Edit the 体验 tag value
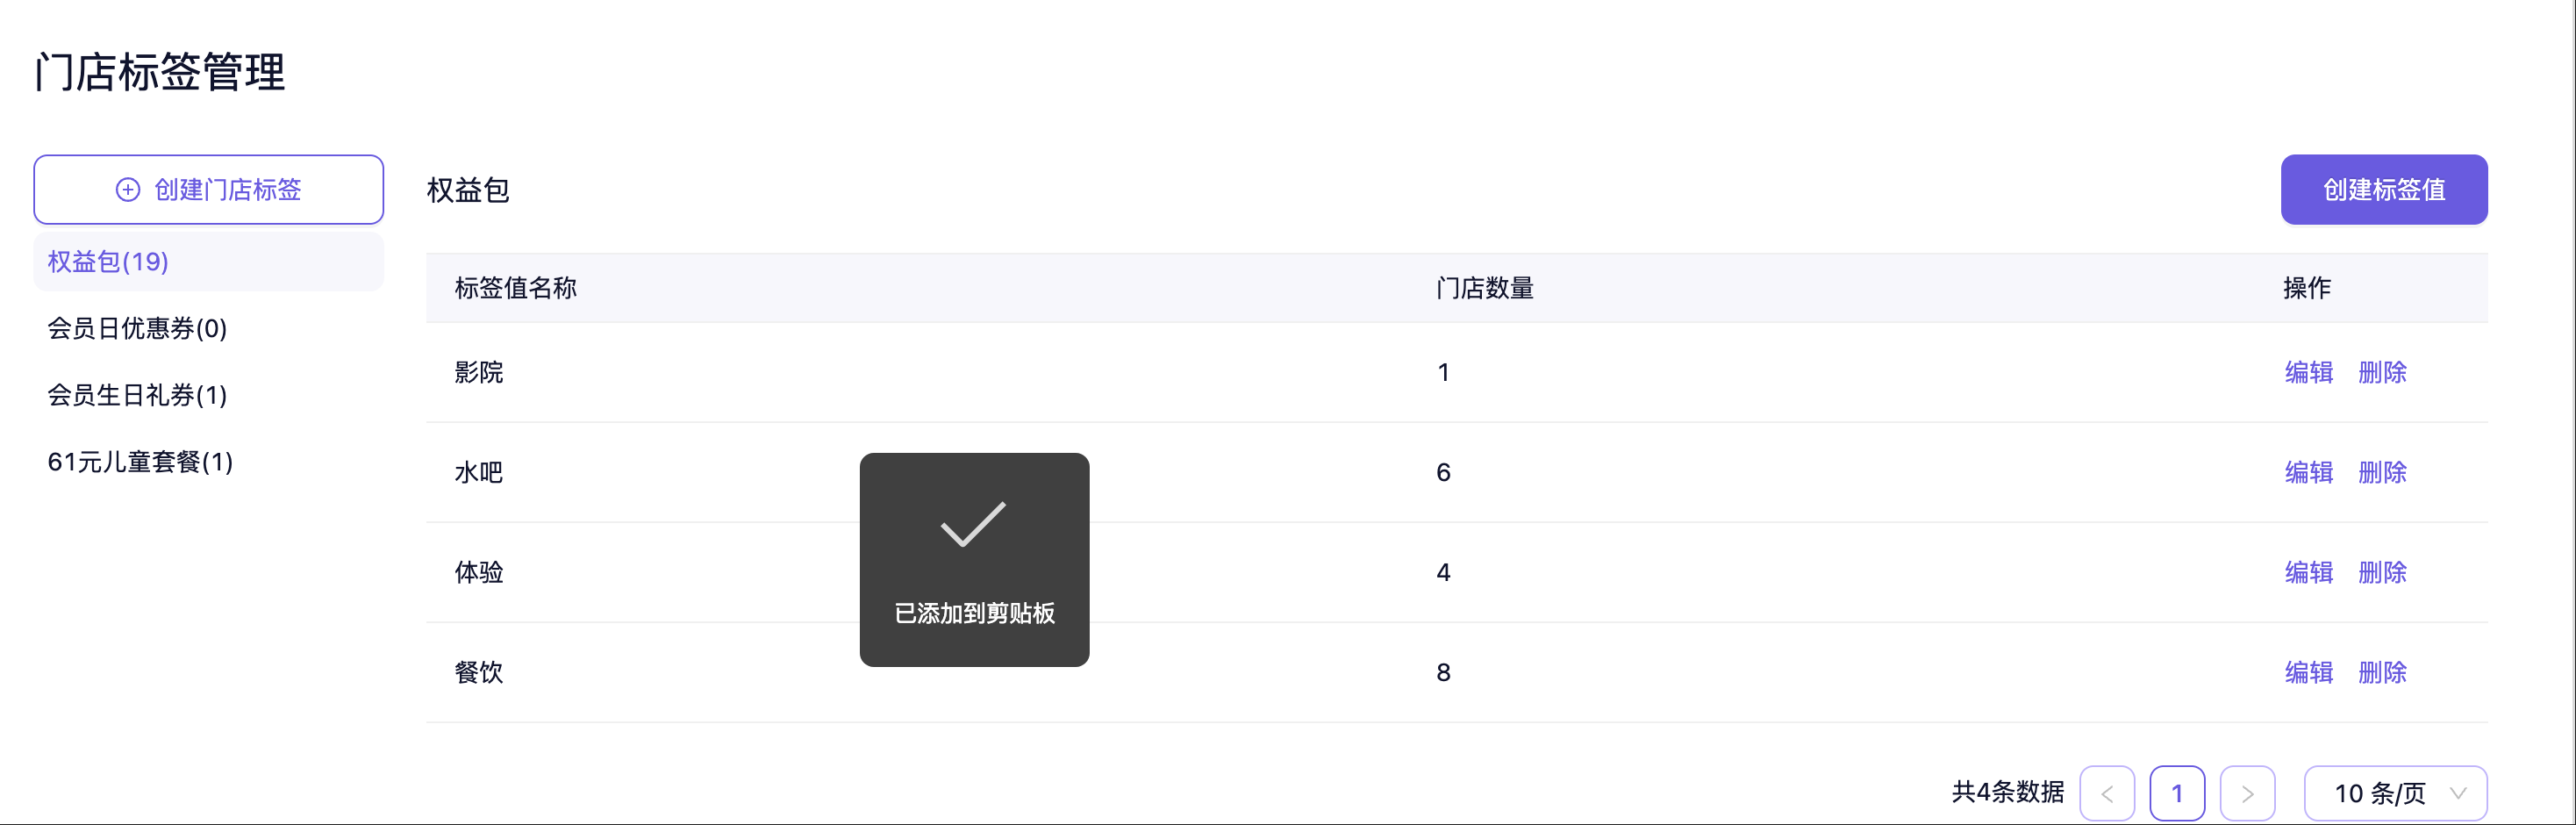Viewport: 2576px width, 825px height. 2308,573
